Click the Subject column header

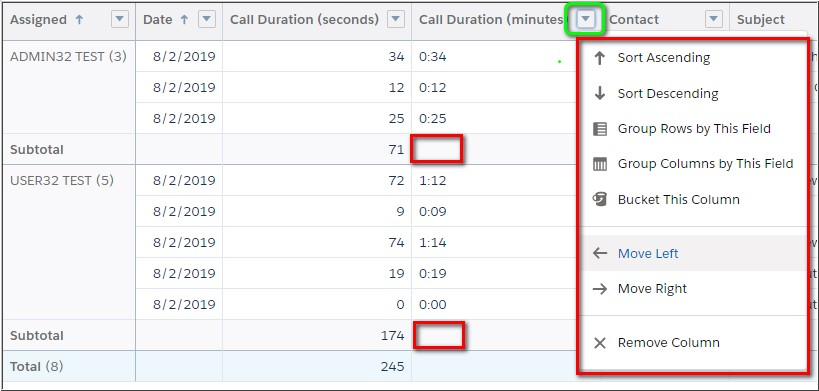click(760, 20)
